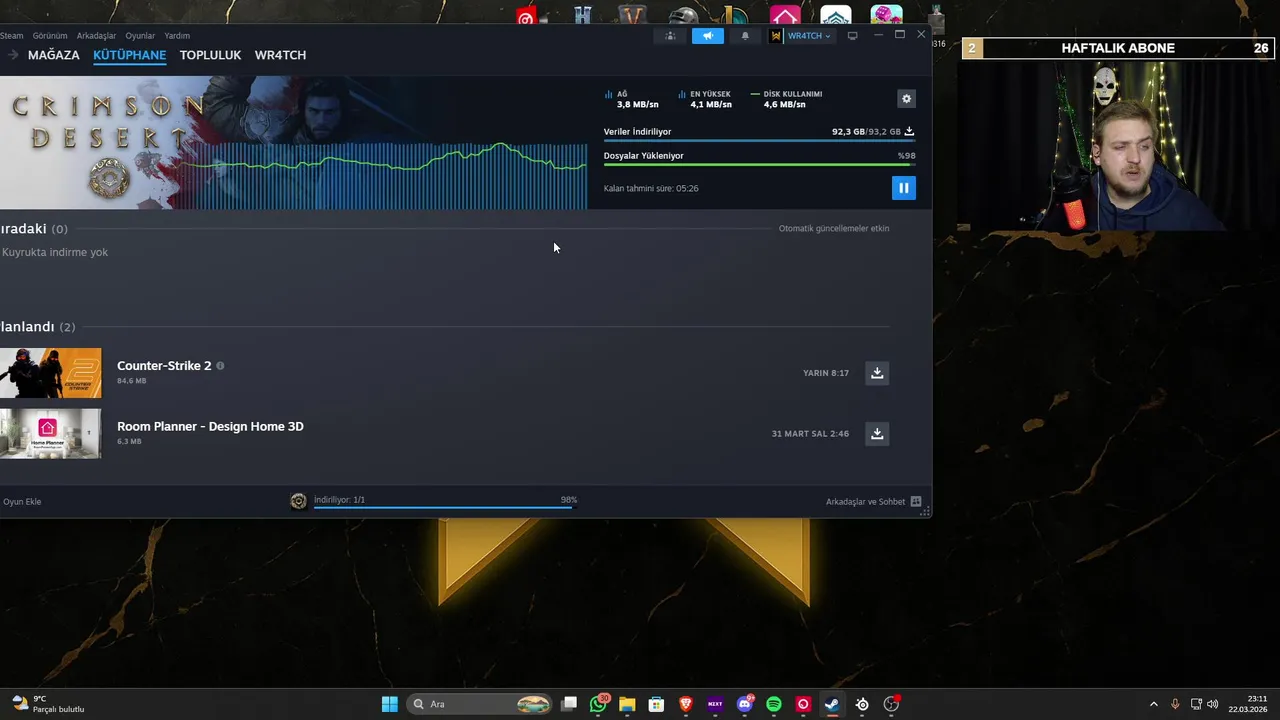Click the taskbar Ara search box
1280x720 pixels.
point(480,704)
